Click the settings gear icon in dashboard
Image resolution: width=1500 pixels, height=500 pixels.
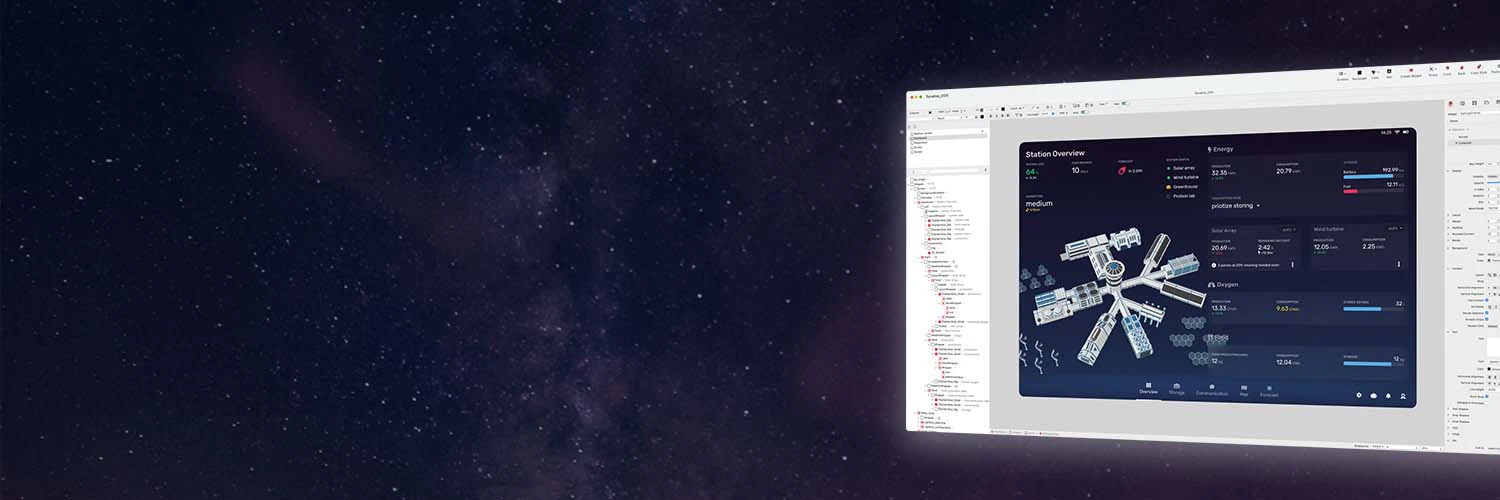tap(1359, 395)
